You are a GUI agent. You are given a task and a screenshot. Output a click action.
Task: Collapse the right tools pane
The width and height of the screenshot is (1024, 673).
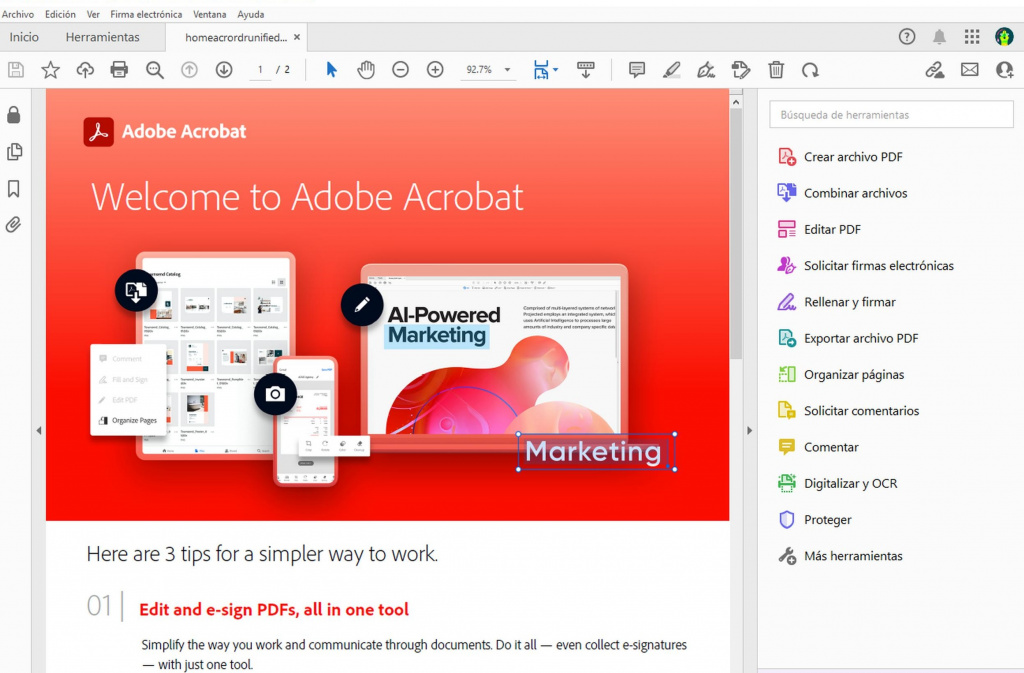point(749,431)
